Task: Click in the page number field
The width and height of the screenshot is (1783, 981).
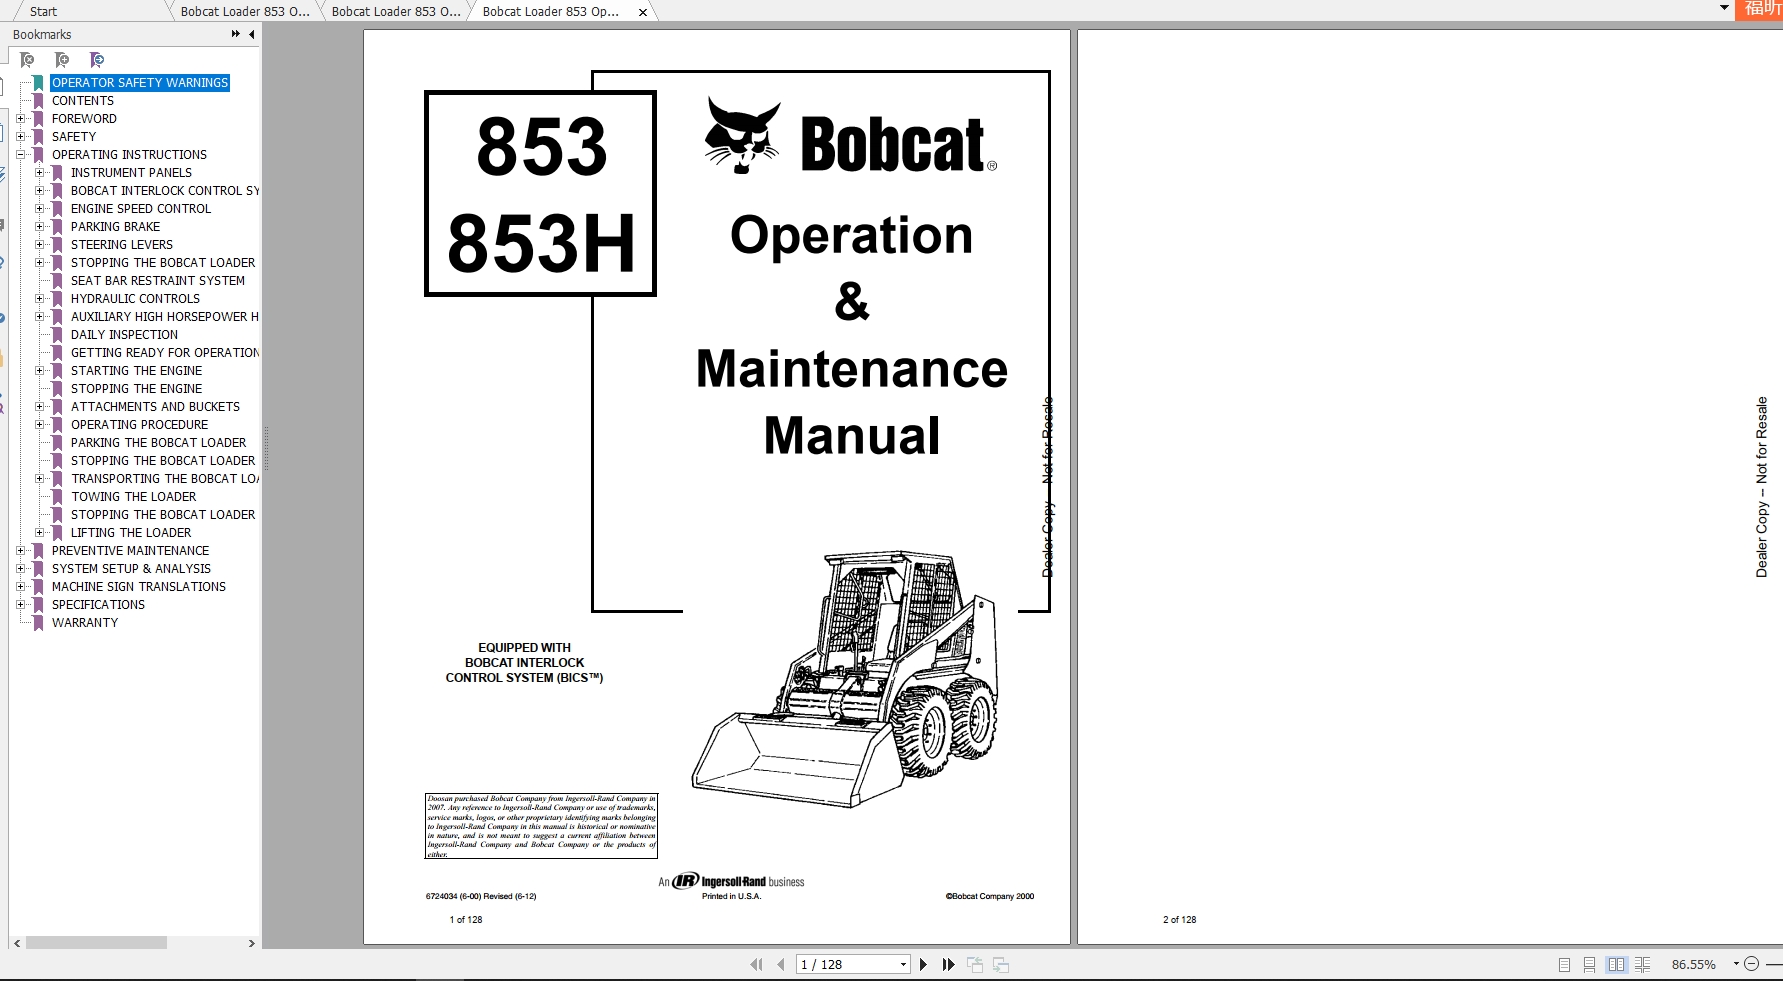Action: coord(840,964)
